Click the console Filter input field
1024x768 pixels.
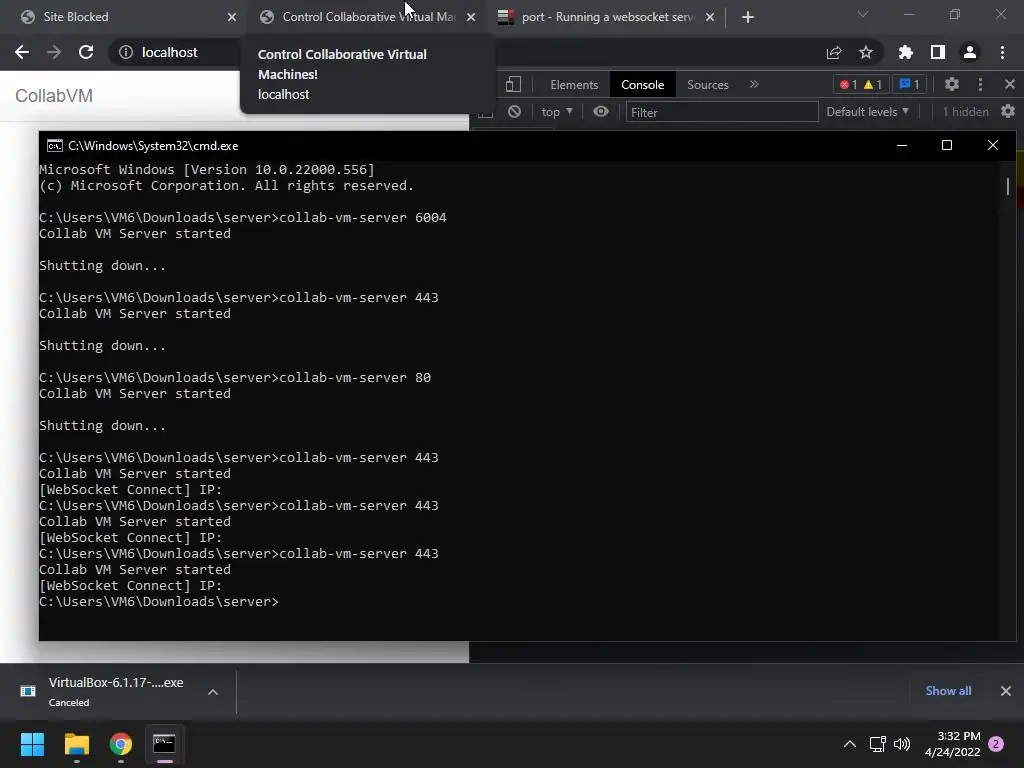point(722,112)
